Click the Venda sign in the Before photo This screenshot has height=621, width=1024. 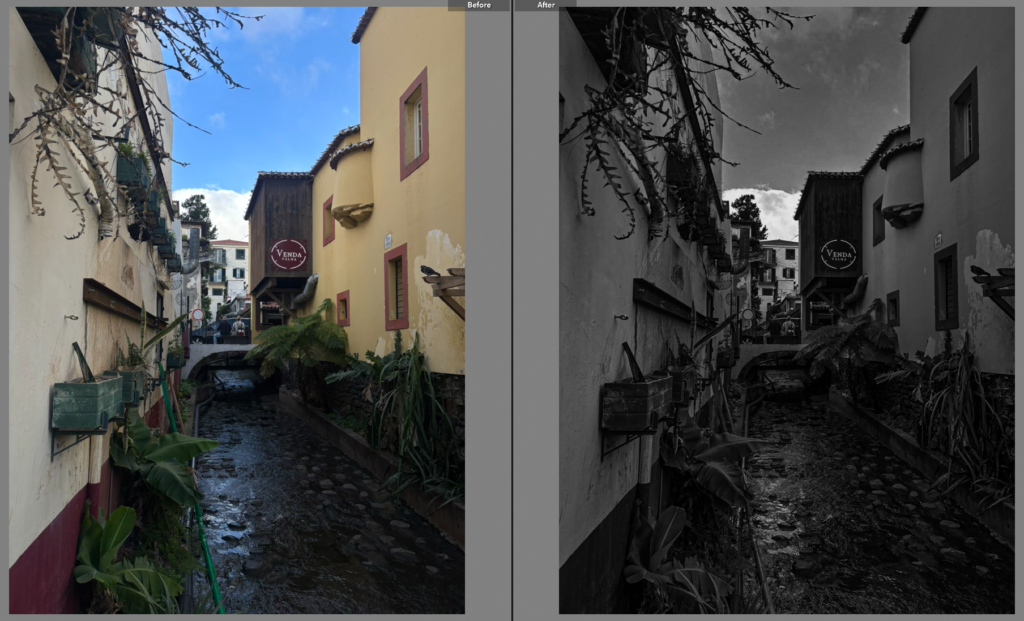pyautogui.click(x=288, y=254)
